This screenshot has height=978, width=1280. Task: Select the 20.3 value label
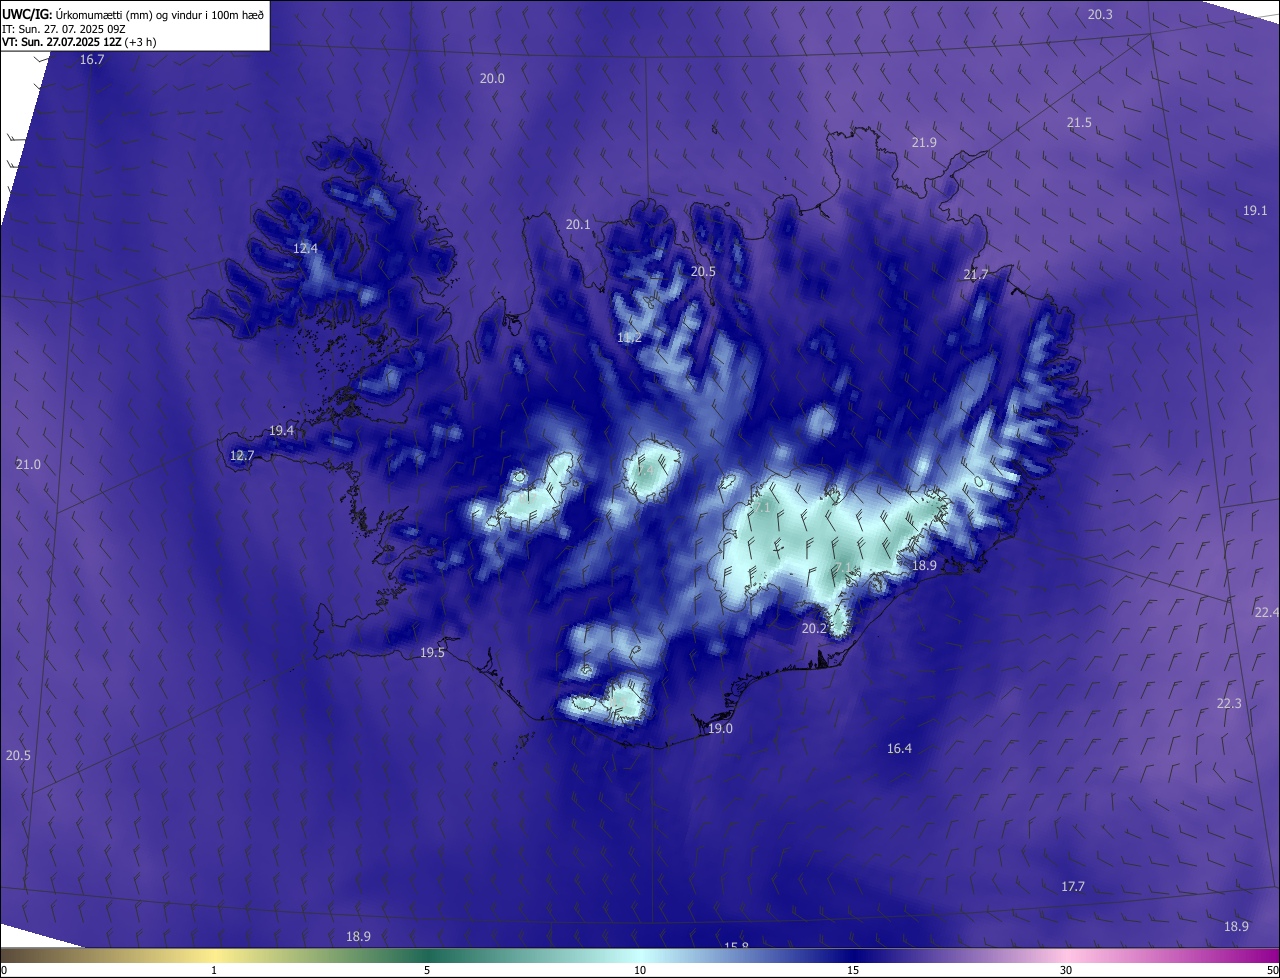pos(1100,14)
